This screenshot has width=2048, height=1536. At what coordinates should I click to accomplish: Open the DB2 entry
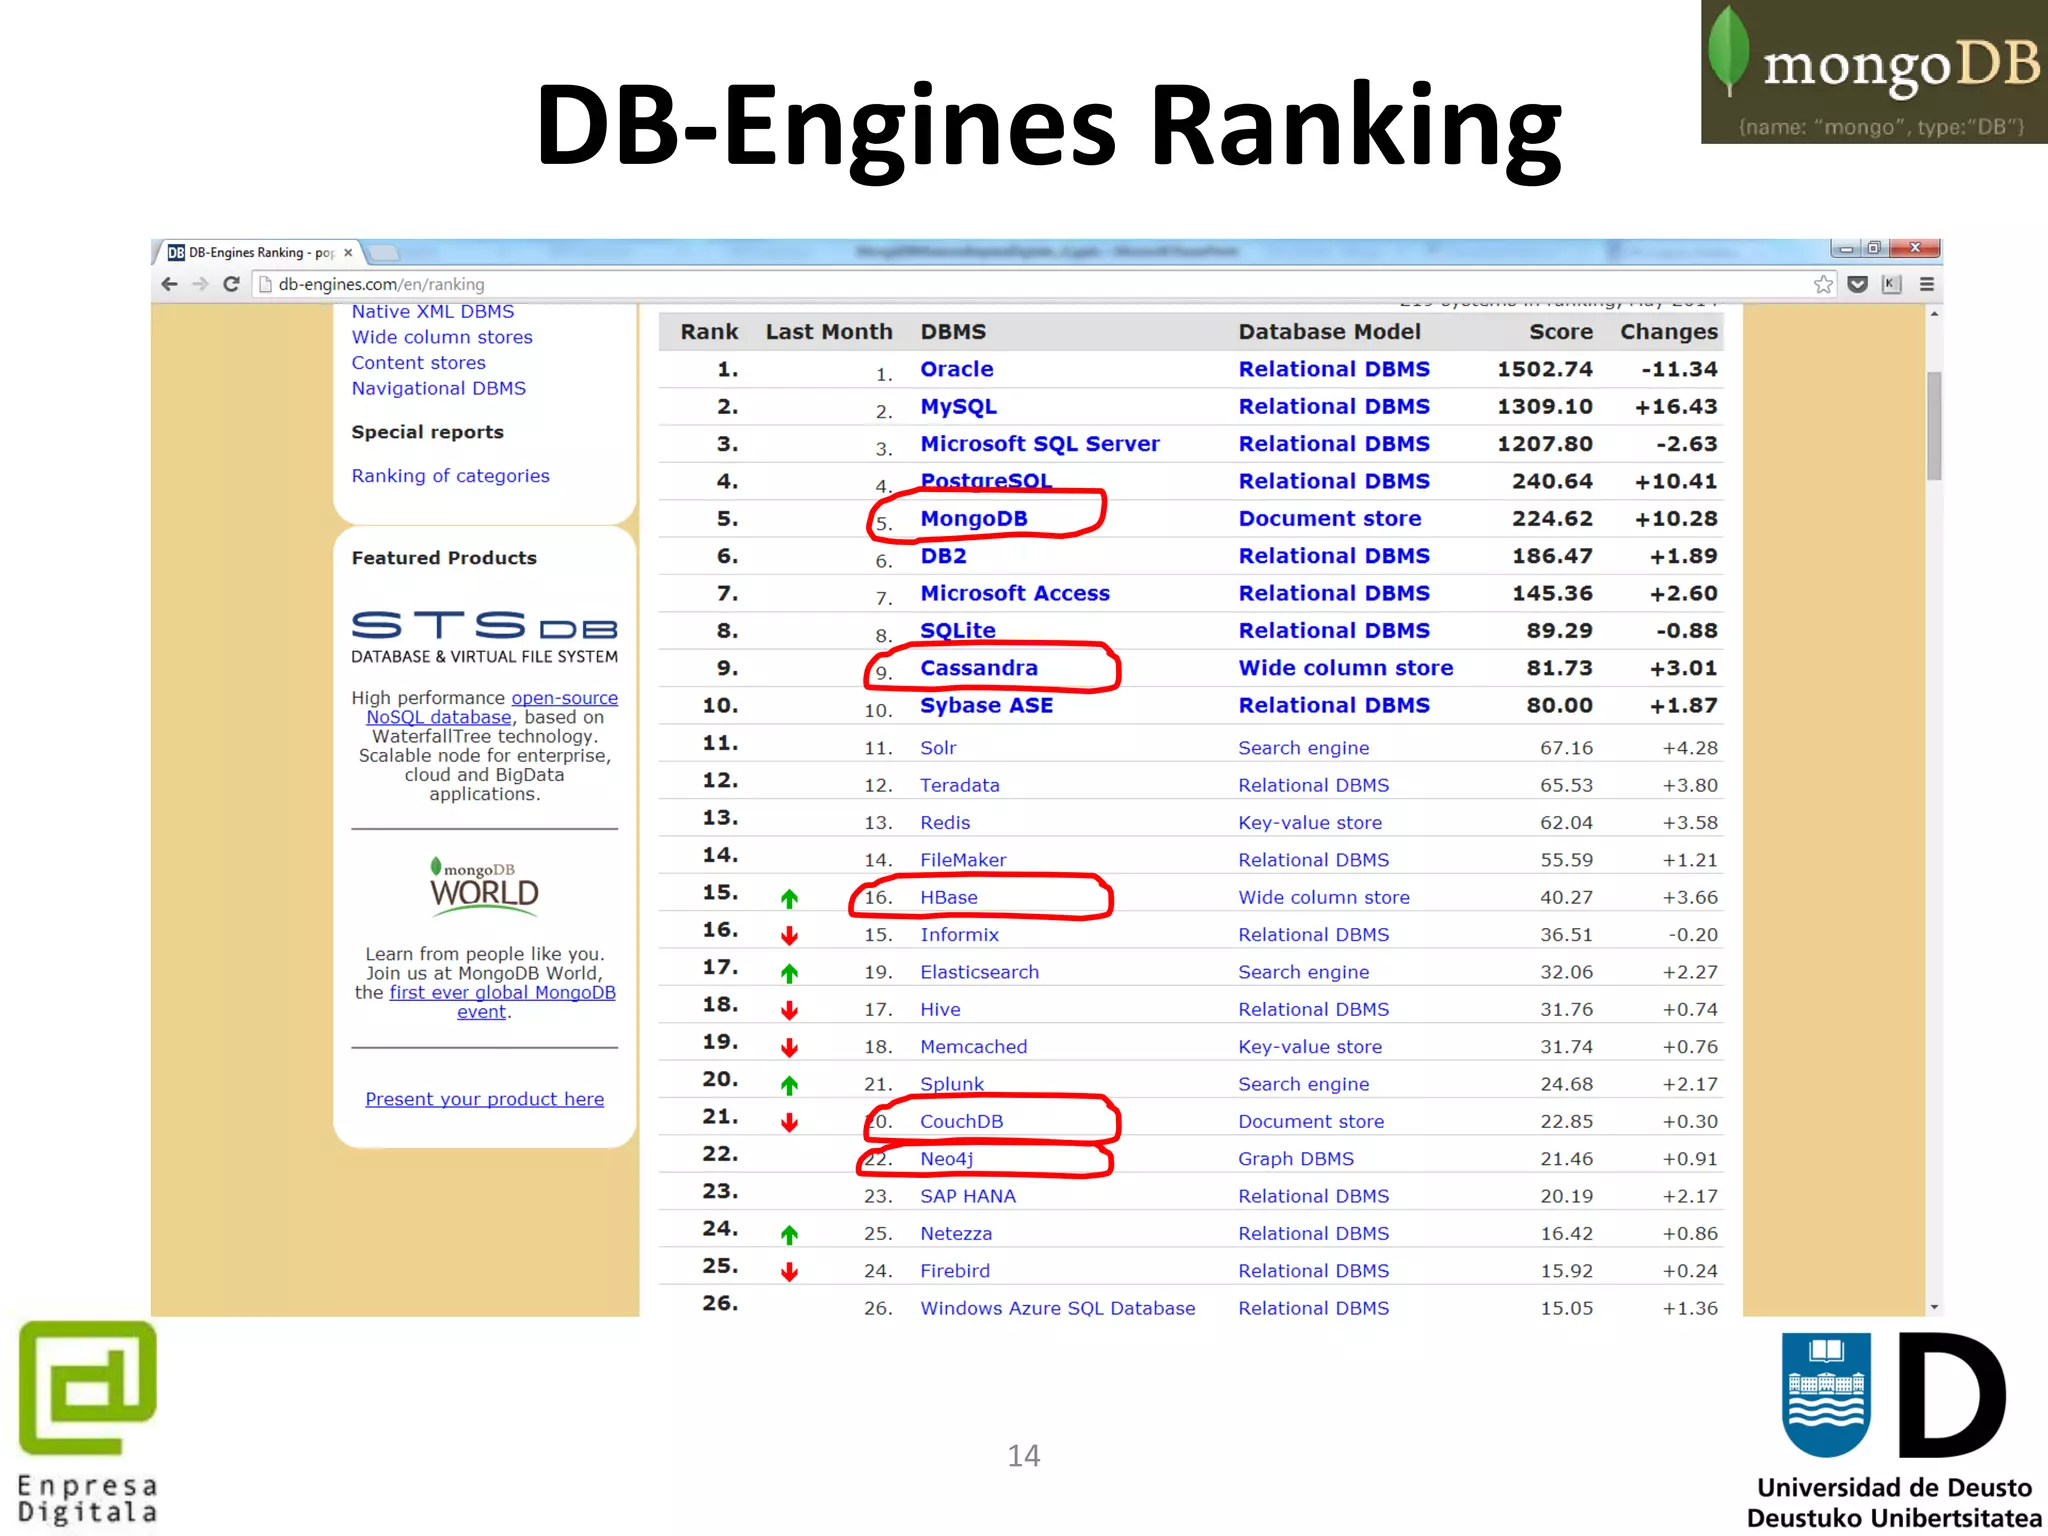[x=943, y=556]
